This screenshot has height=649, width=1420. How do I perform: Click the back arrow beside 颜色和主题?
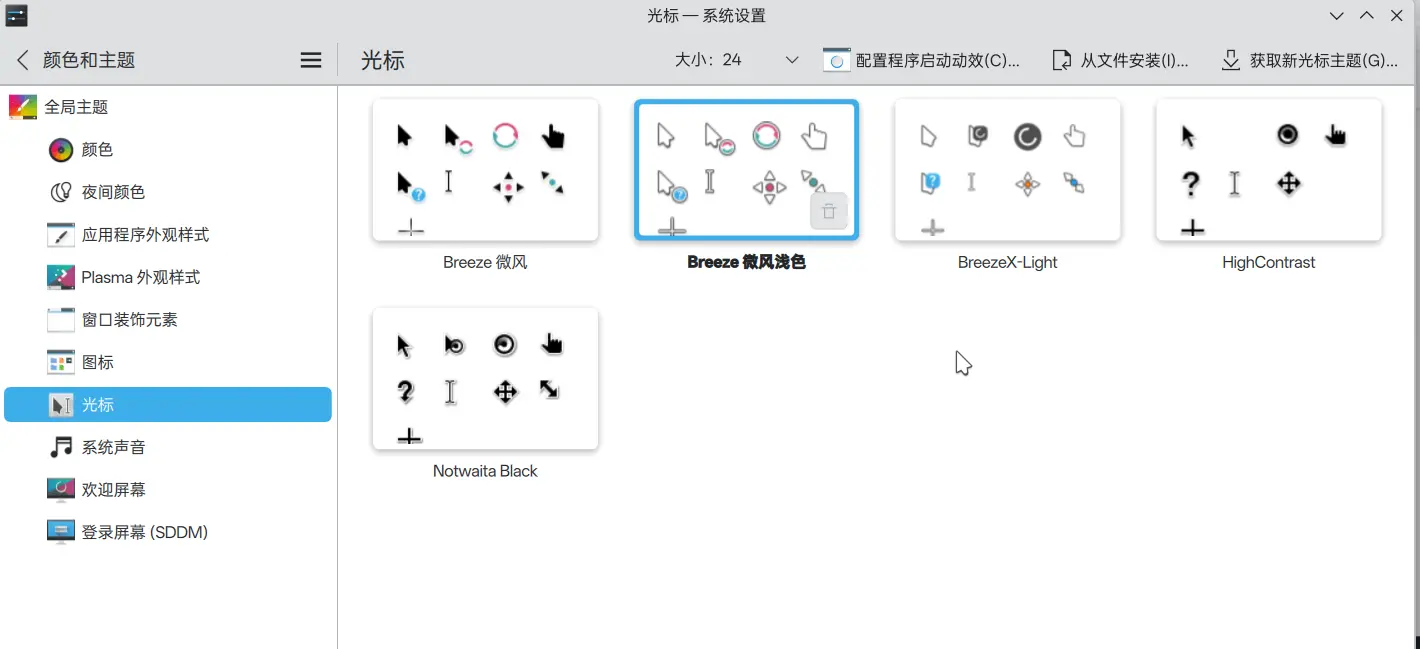pos(22,60)
